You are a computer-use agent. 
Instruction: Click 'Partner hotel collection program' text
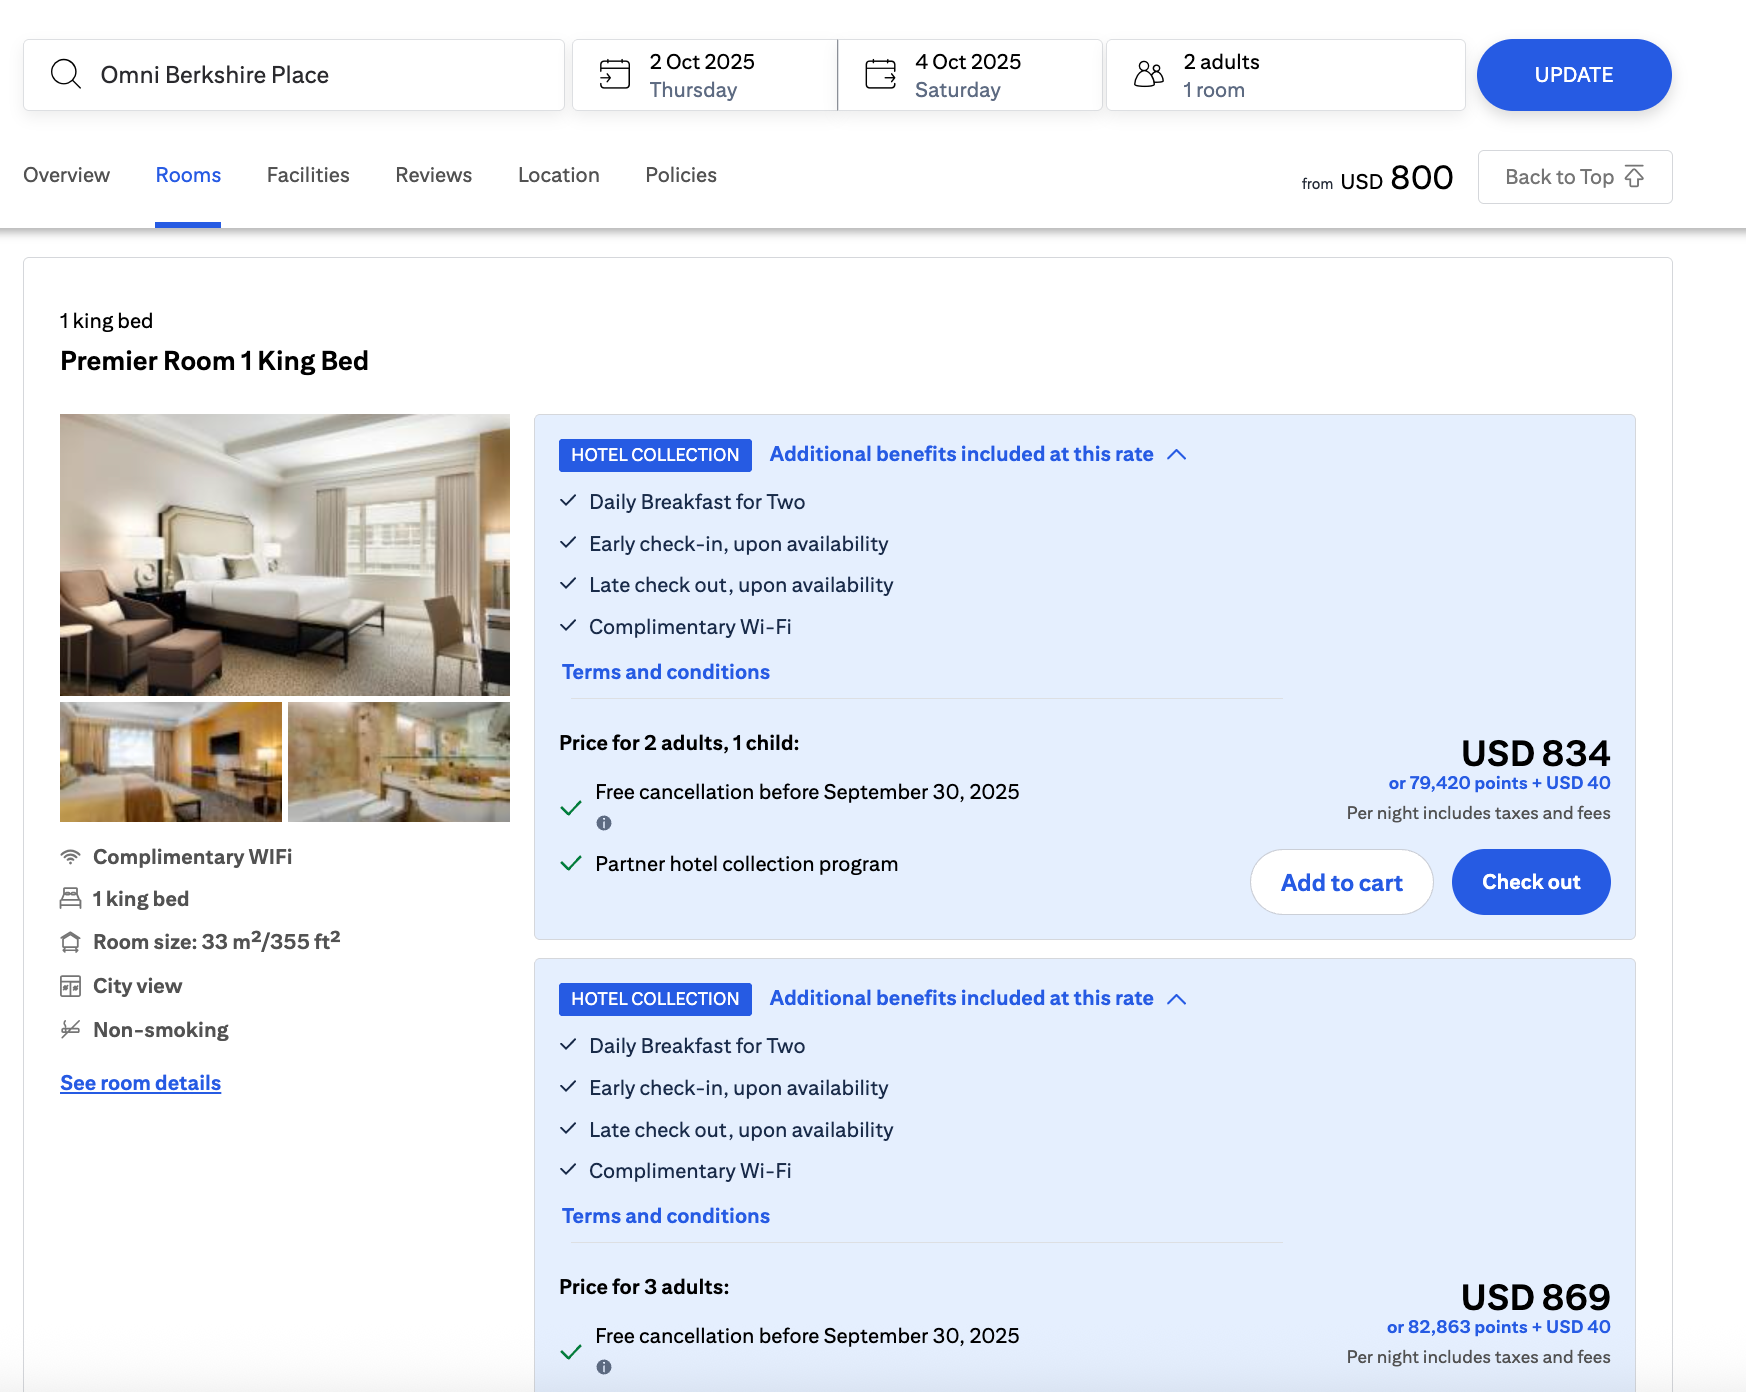tap(746, 864)
